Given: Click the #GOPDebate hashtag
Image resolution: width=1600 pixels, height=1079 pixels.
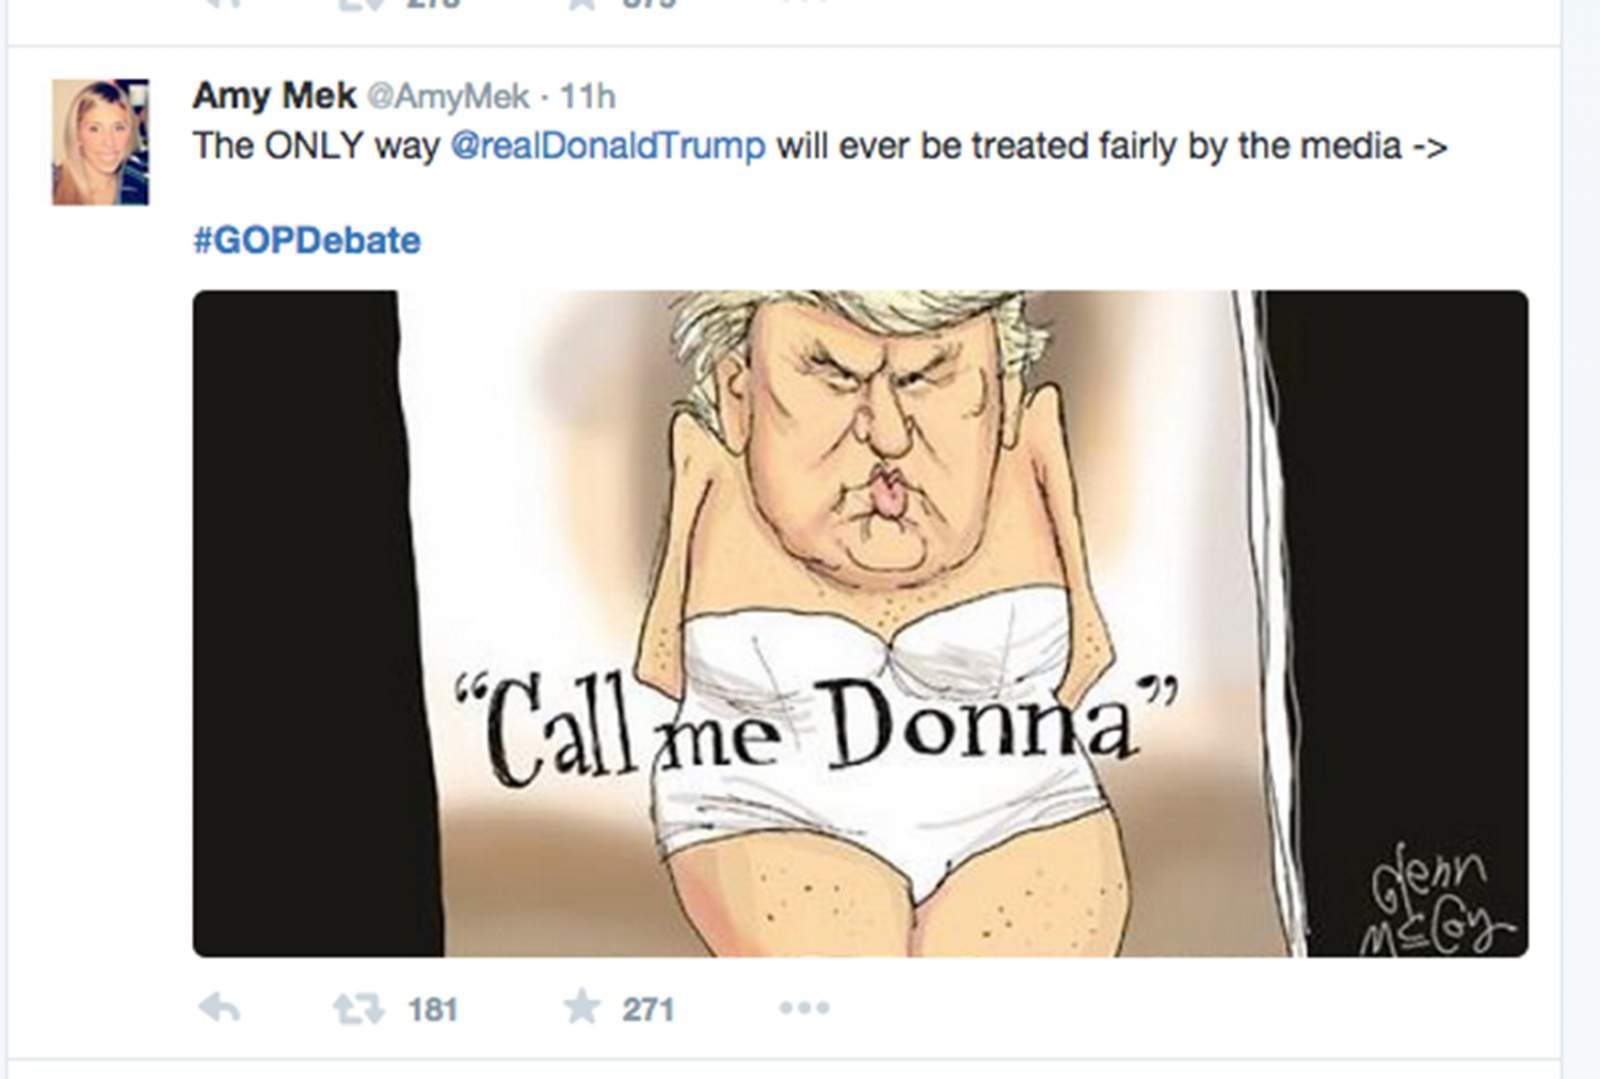Looking at the screenshot, I should 307,241.
